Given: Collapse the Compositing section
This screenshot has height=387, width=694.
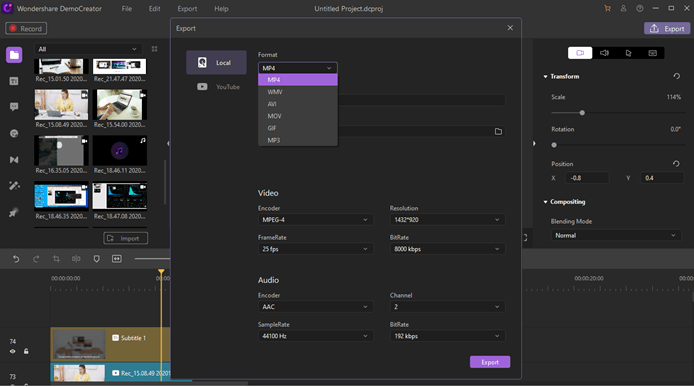Looking at the screenshot, I should pos(545,202).
